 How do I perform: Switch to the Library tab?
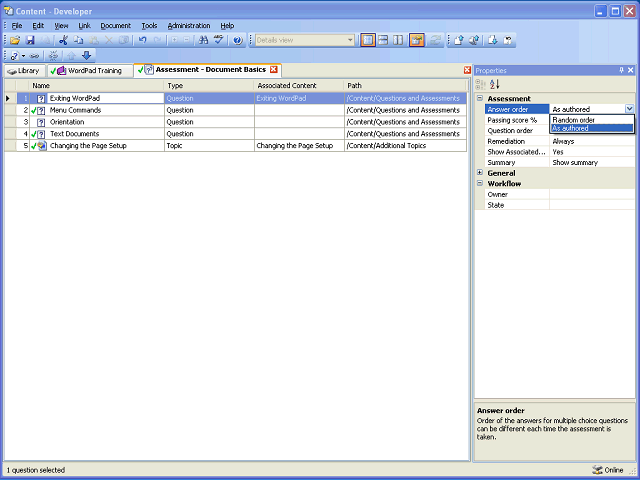(x=23, y=70)
